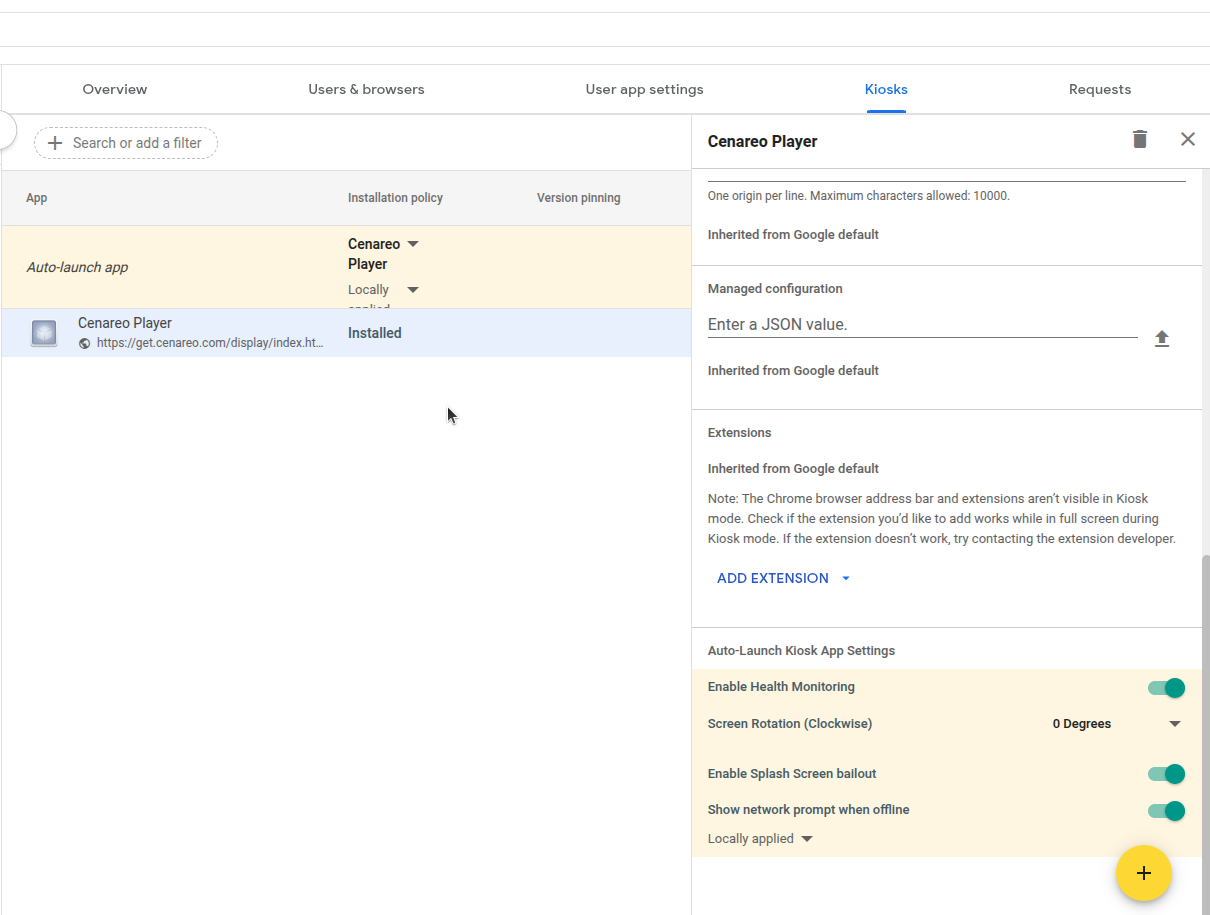Turn off Show network prompt when offline
This screenshot has height=915, width=1210.
click(x=1166, y=811)
